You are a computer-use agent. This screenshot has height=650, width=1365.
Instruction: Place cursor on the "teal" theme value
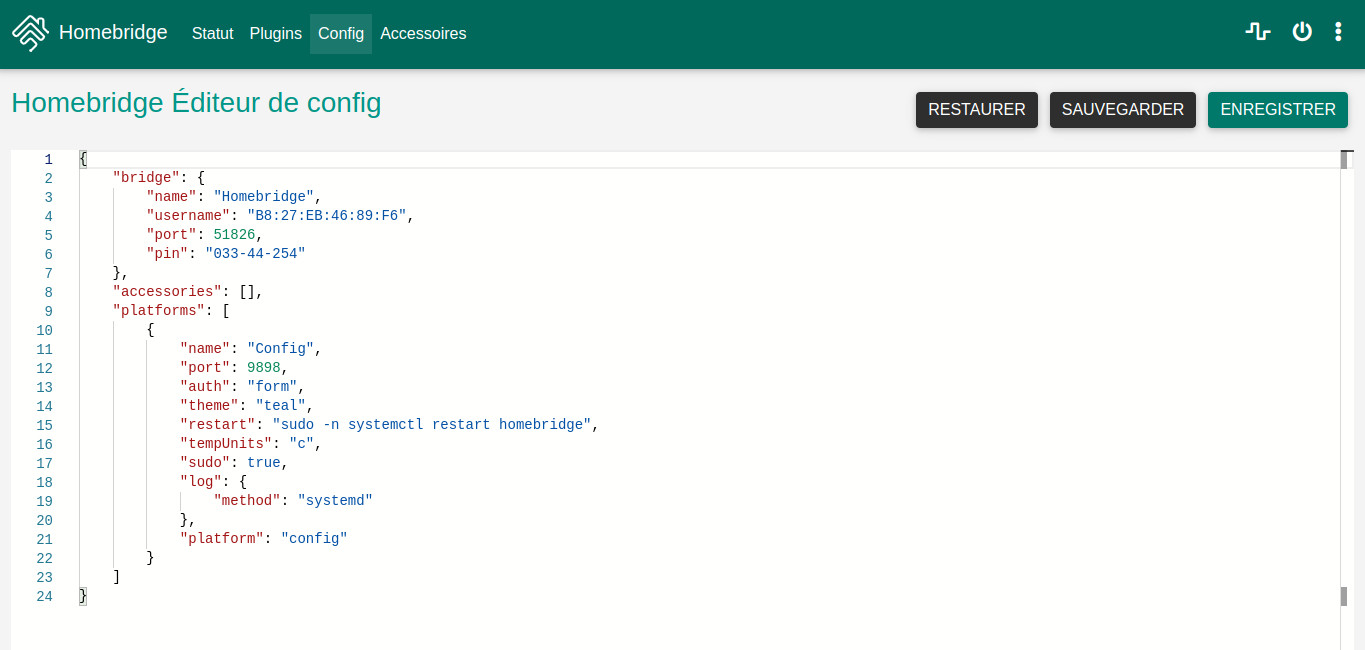point(280,406)
